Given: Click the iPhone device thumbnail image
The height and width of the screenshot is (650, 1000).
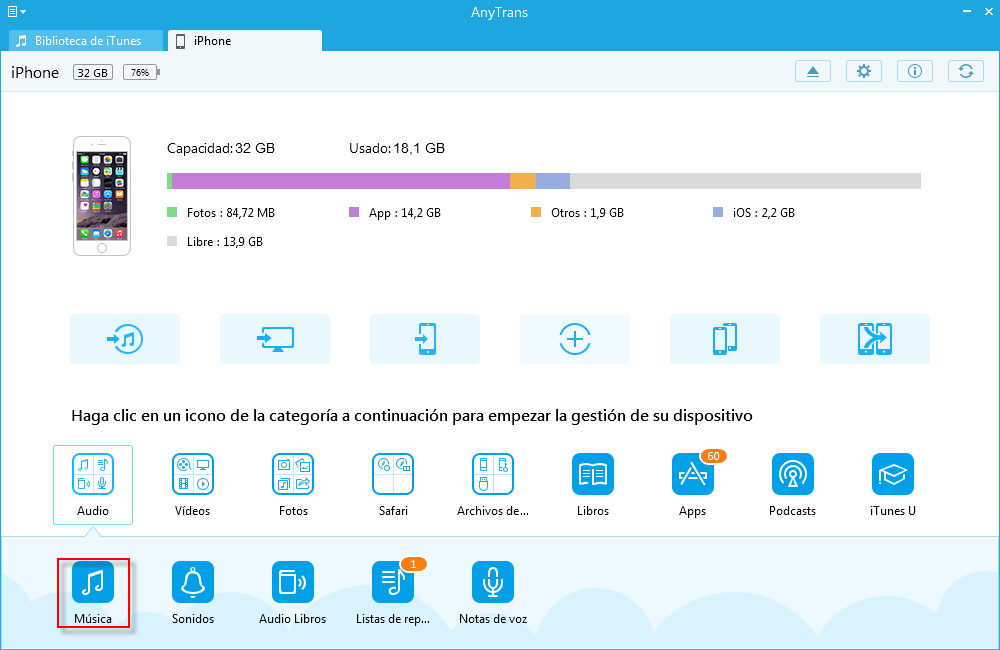Looking at the screenshot, I should pyautogui.click(x=102, y=196).
